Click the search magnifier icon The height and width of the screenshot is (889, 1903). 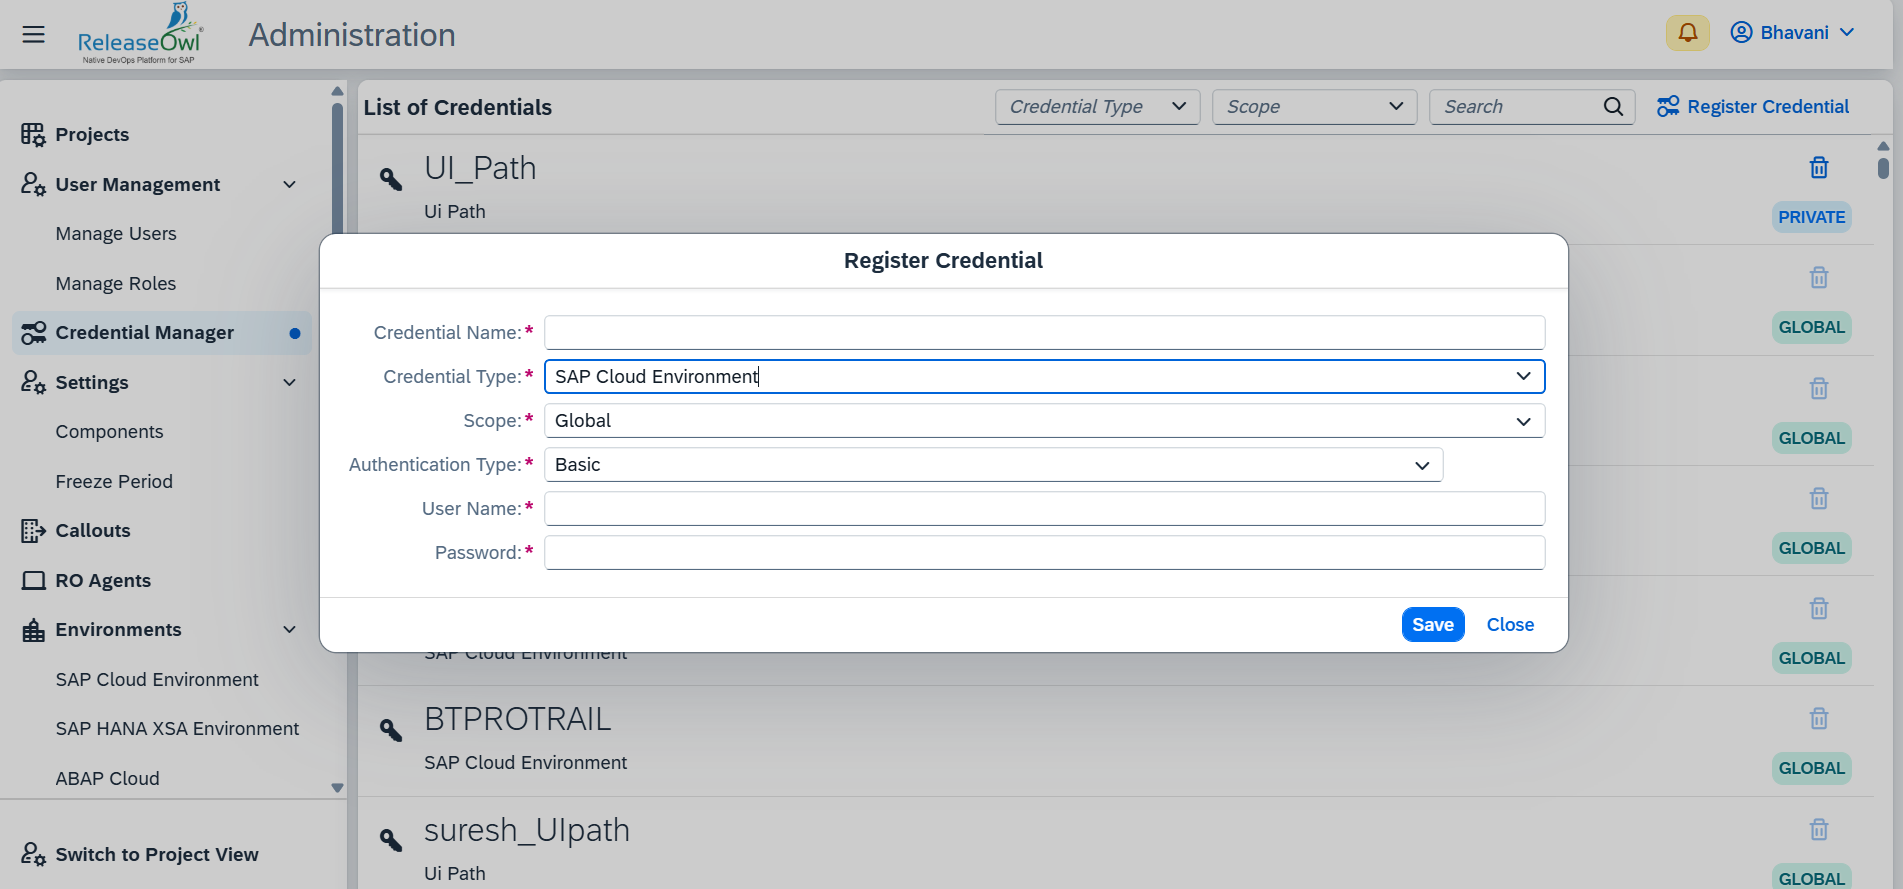pos(1613,107)
